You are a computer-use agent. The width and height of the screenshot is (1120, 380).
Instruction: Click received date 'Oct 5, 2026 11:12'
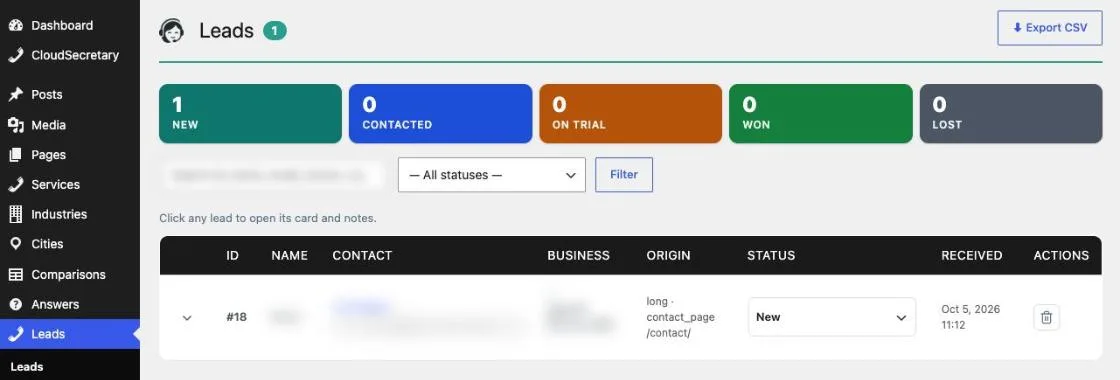(971, 317)
